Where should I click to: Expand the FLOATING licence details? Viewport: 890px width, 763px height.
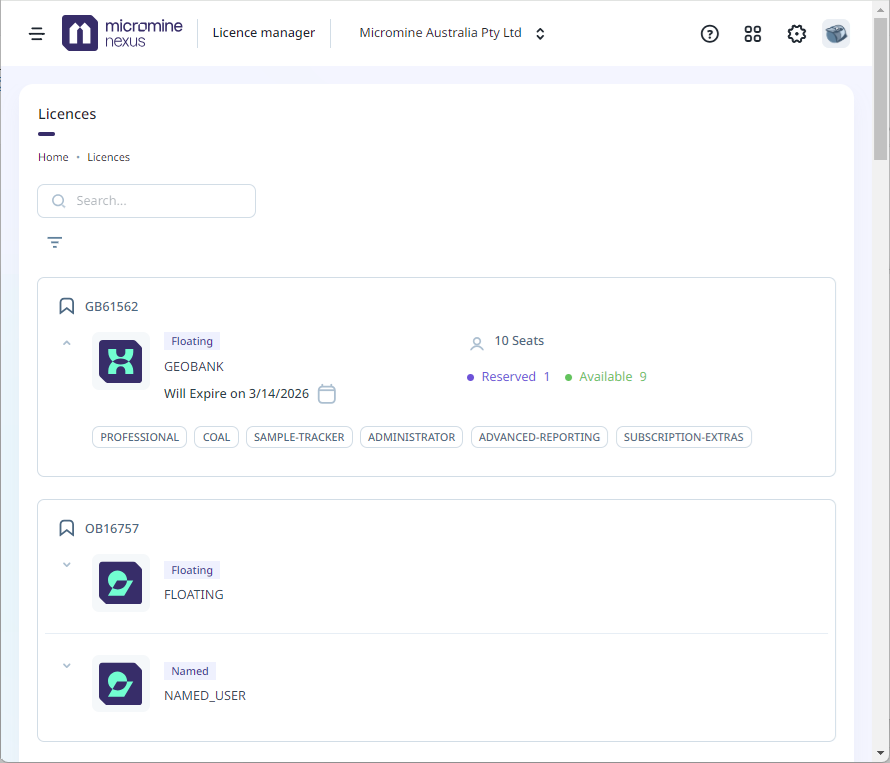point(67,565)
